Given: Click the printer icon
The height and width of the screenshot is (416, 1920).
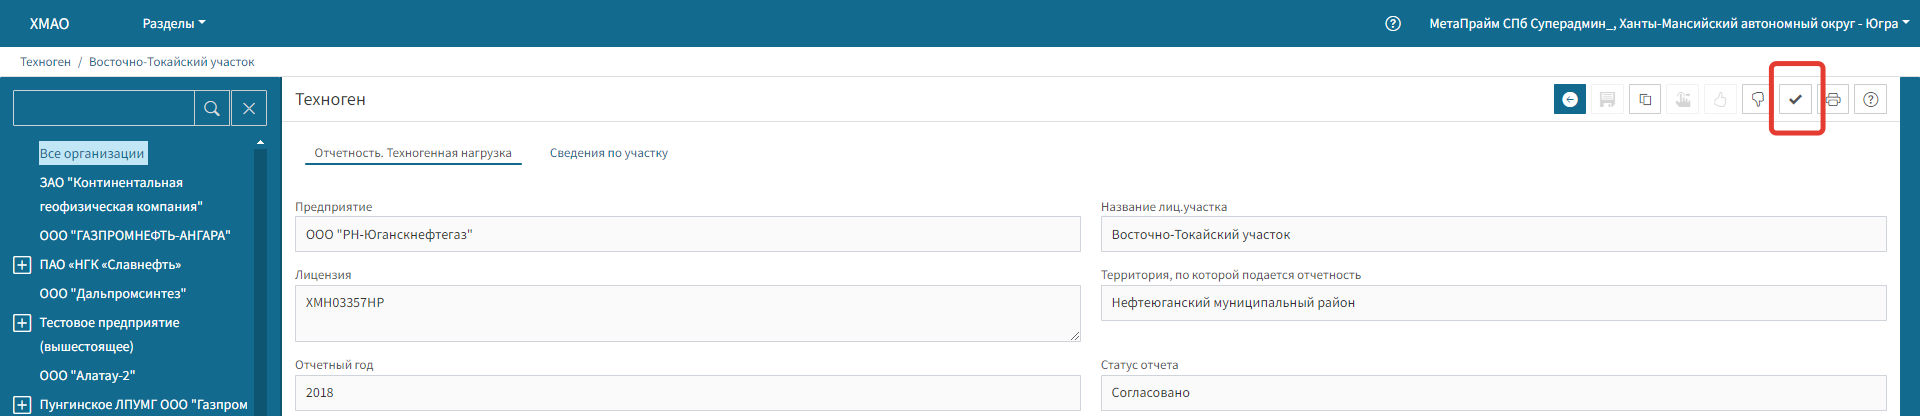Looking at the screenshot, I should (x=1833, y=100).
